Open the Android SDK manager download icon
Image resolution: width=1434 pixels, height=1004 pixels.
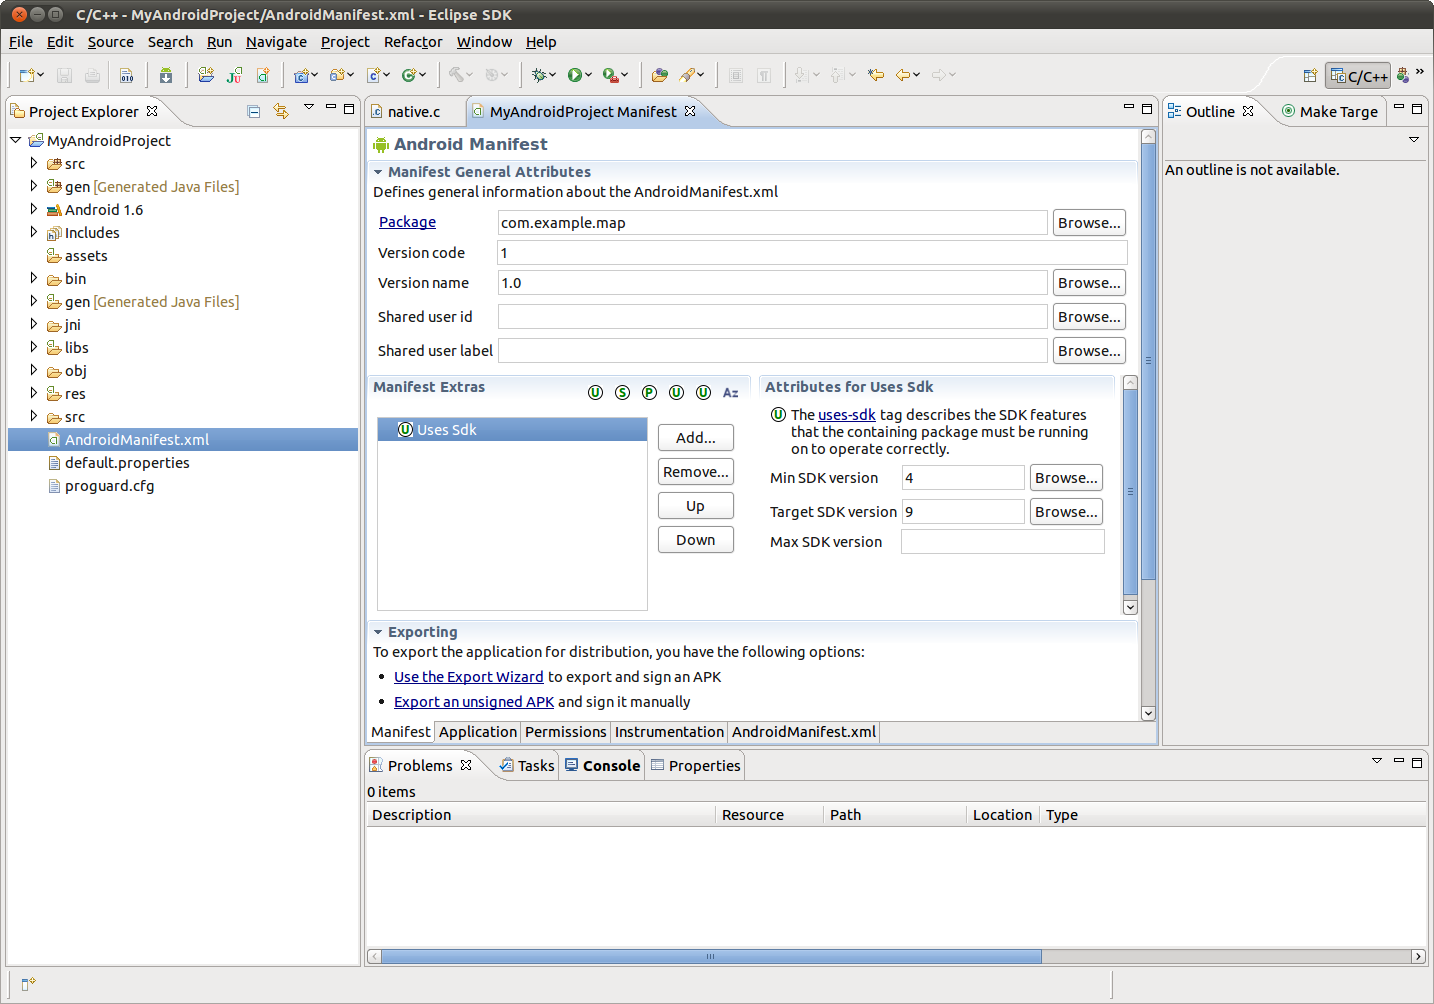tap(166, 75)
